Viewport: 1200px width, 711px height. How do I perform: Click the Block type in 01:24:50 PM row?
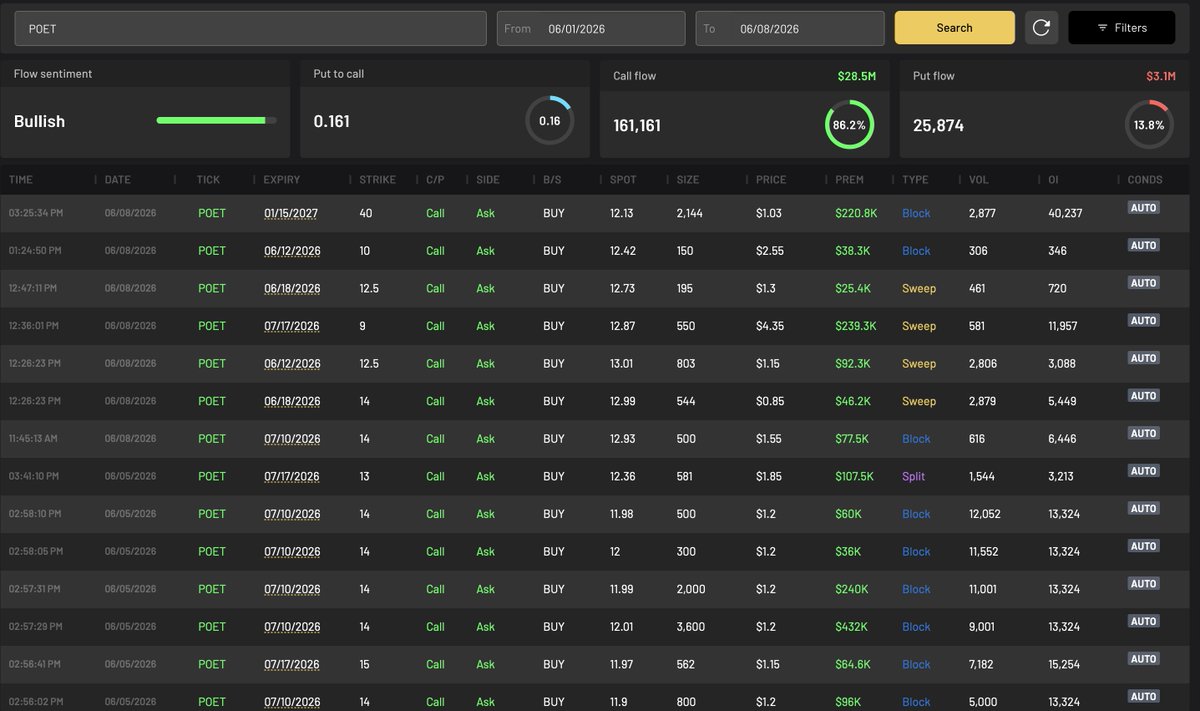point(916,251)
